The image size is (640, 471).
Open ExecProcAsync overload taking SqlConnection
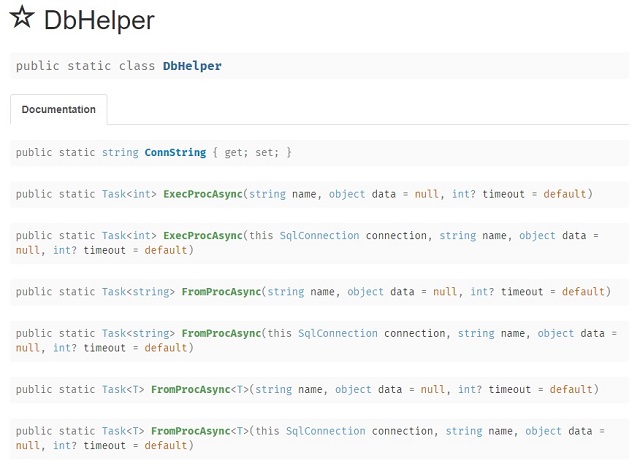click(203, 236)
